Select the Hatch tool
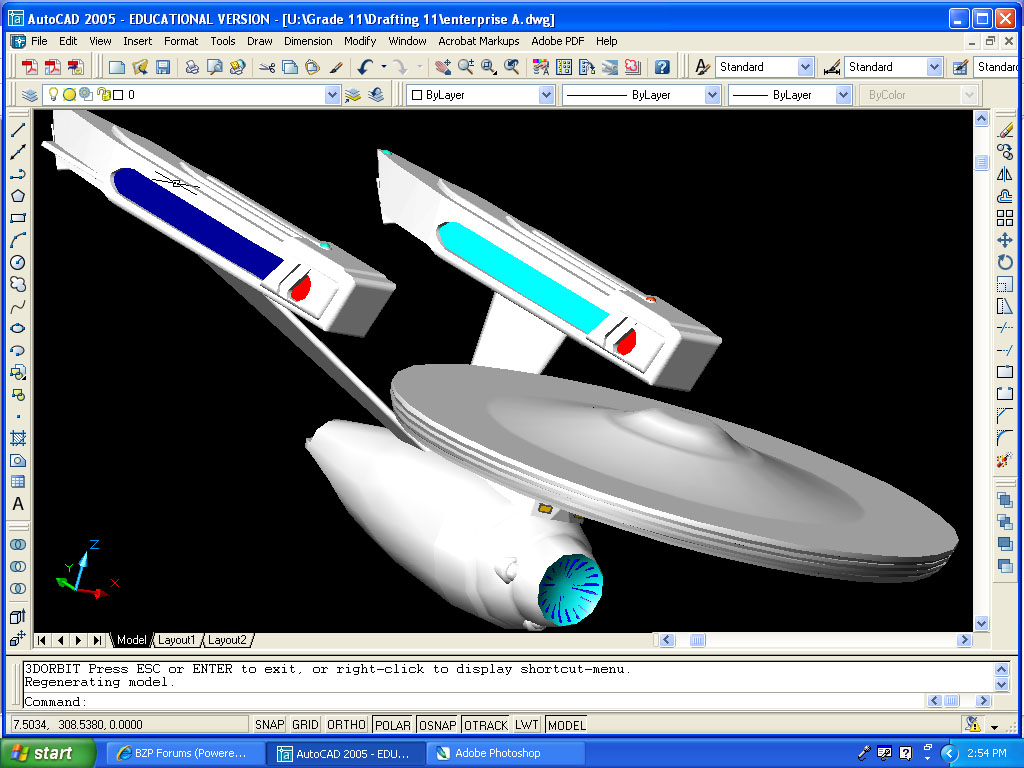 coord(18,438)
